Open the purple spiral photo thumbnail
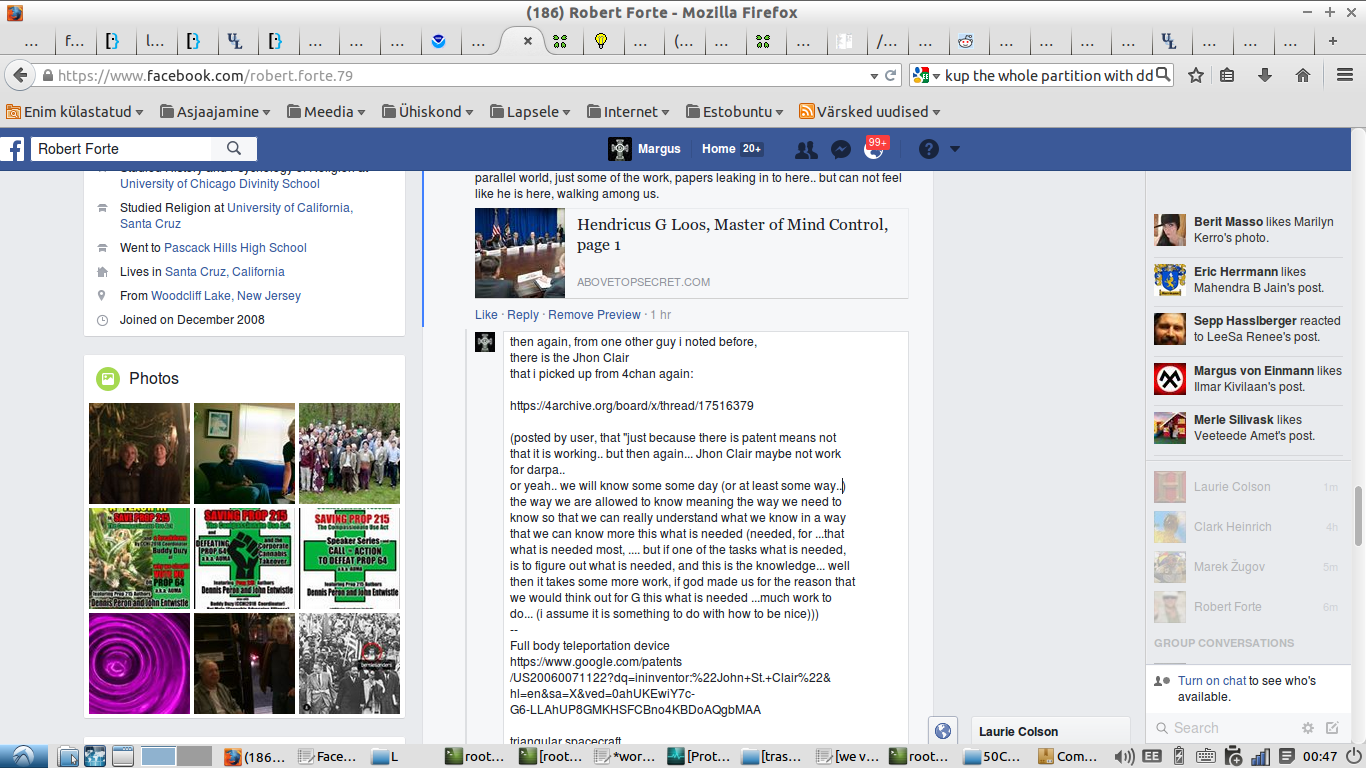The image size is (1366, 768). [139, 664]
